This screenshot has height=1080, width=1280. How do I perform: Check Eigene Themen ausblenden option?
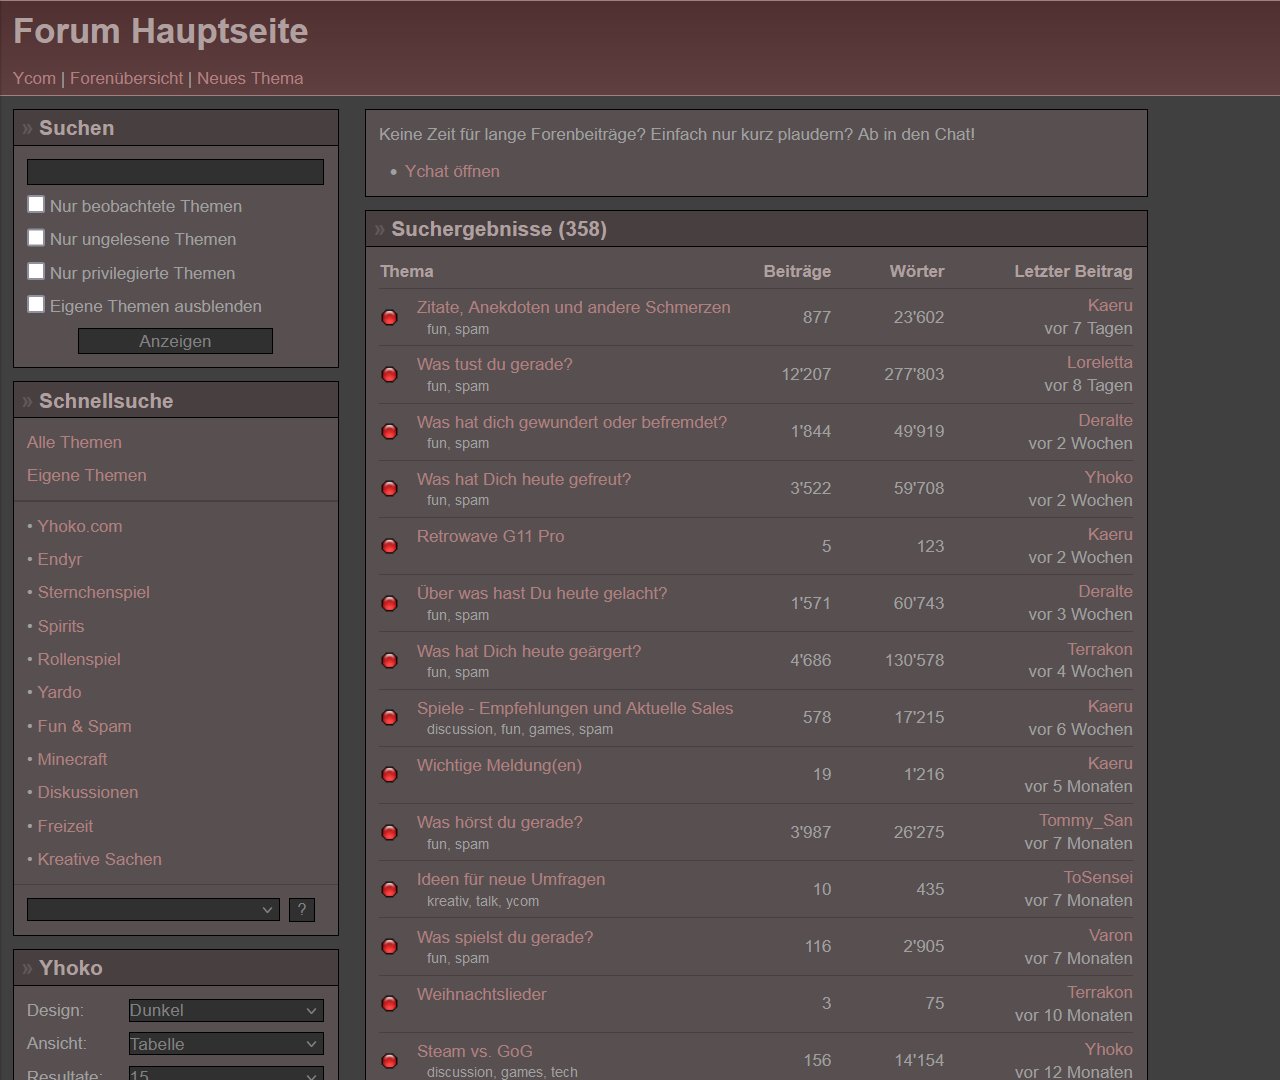click(x=36, y=305)
